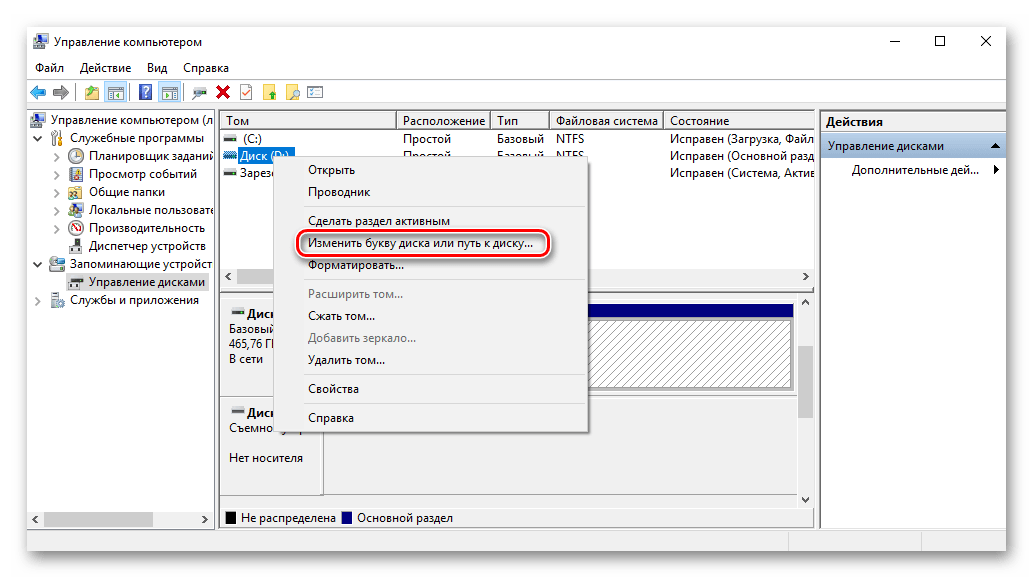Click the hatched disk partition block
This screenshot has height=578, width=1033.
[x=690, y=354]
